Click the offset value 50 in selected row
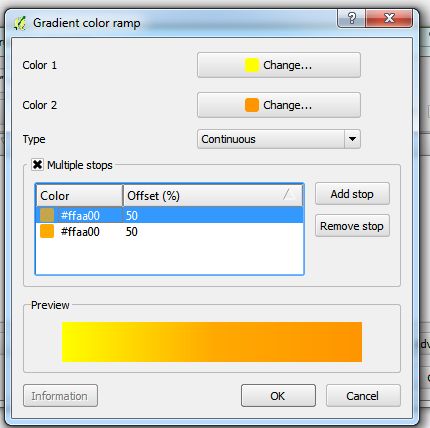This screenshot has height=428, width=430. tap(132, 216)
